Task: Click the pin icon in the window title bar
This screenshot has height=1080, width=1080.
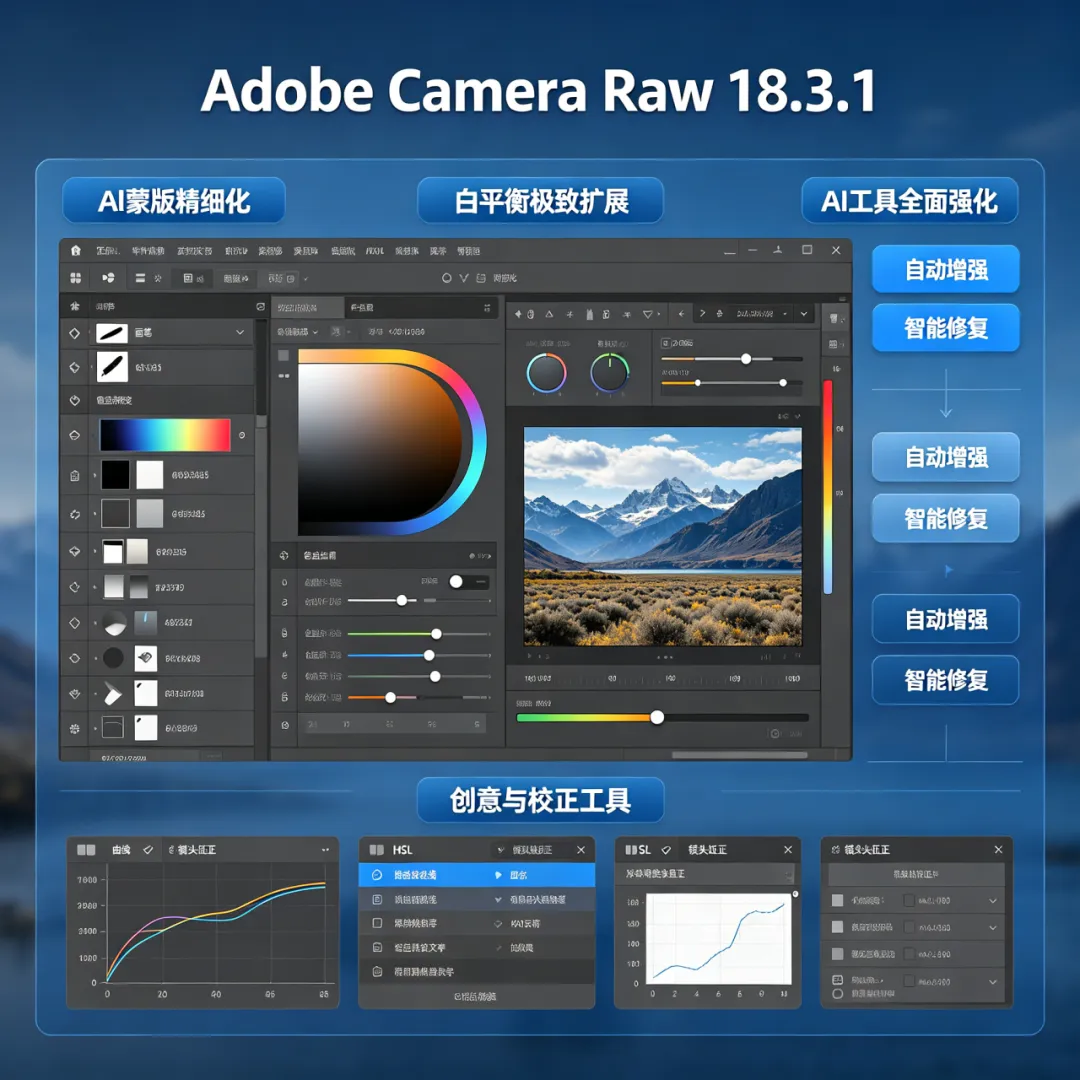Action: coord(778,250)
